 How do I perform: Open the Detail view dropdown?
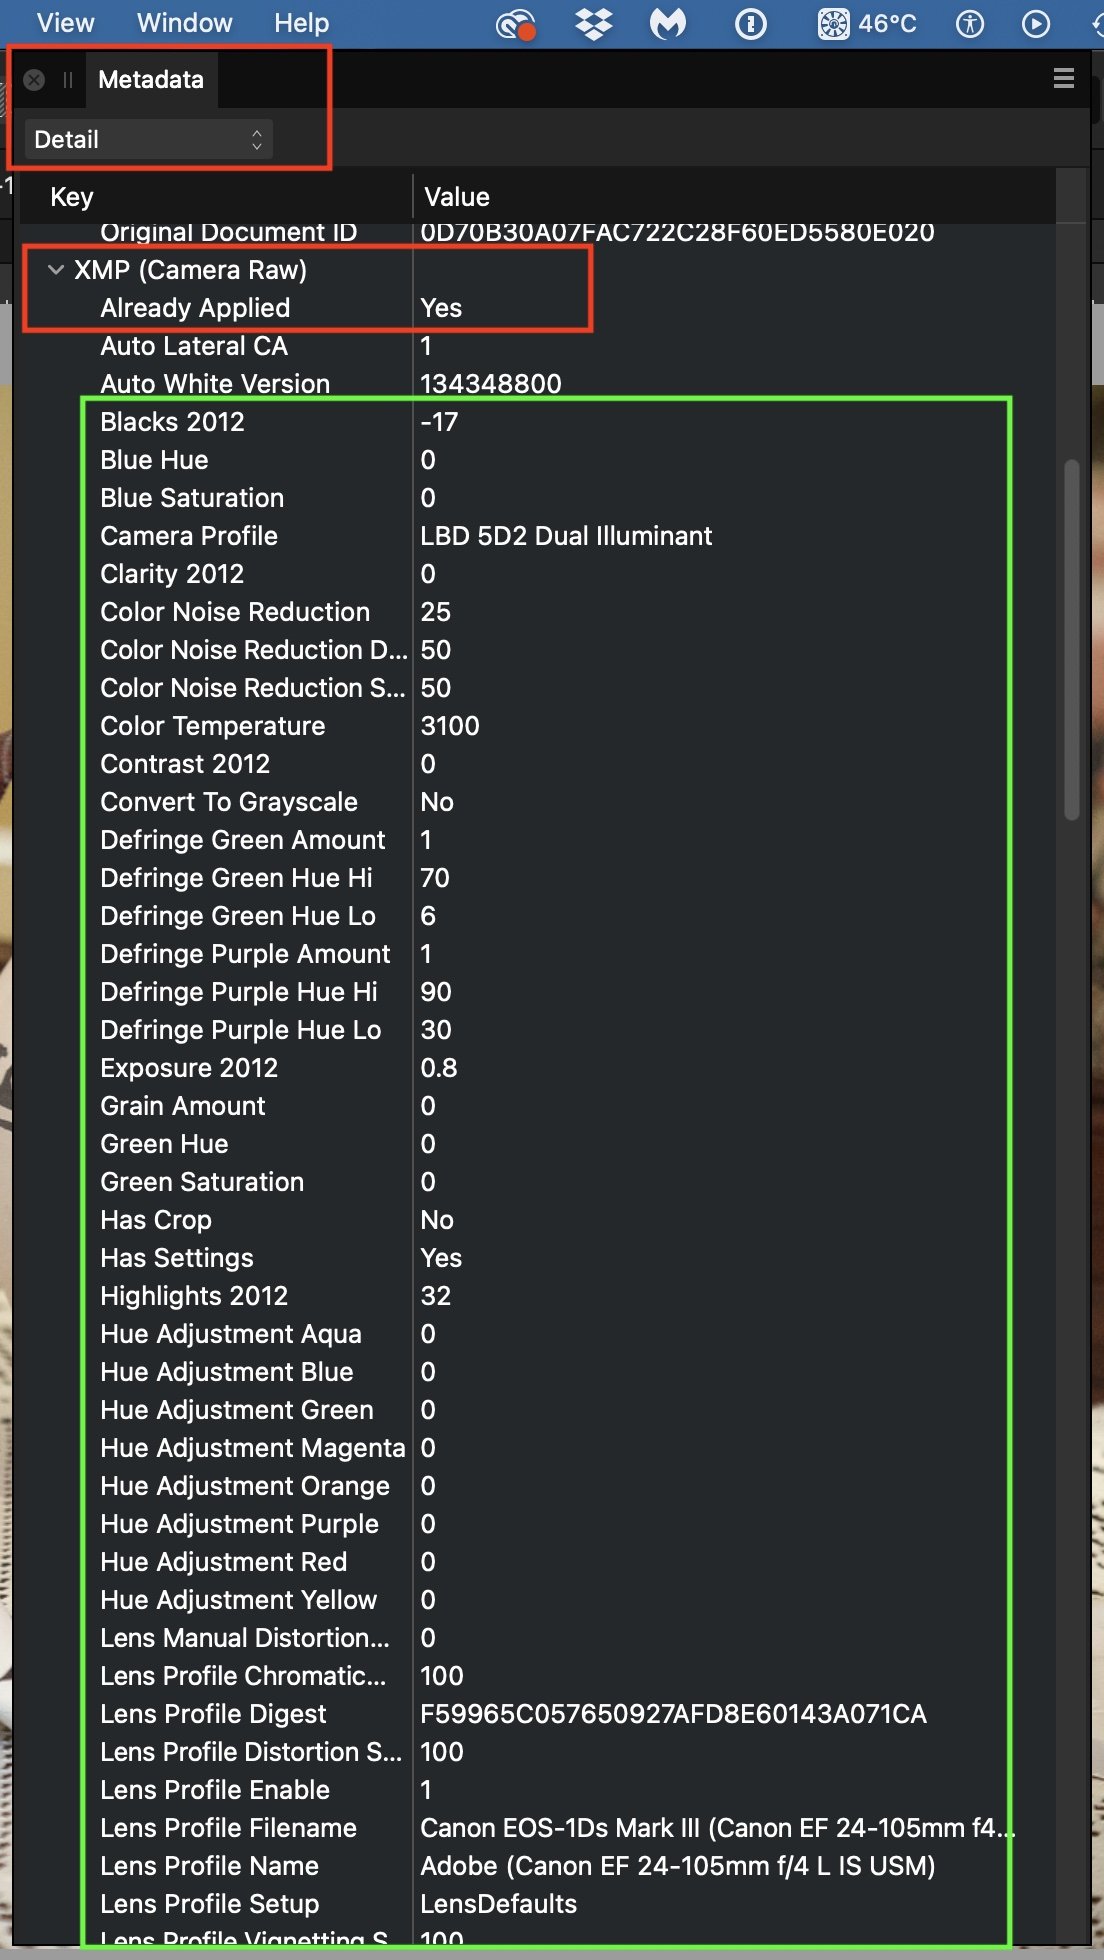[148, 139]
